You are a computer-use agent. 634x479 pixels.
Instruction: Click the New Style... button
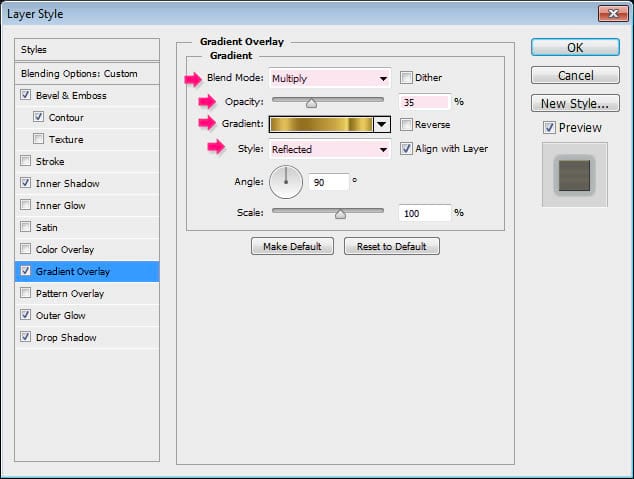click(575, 103)
